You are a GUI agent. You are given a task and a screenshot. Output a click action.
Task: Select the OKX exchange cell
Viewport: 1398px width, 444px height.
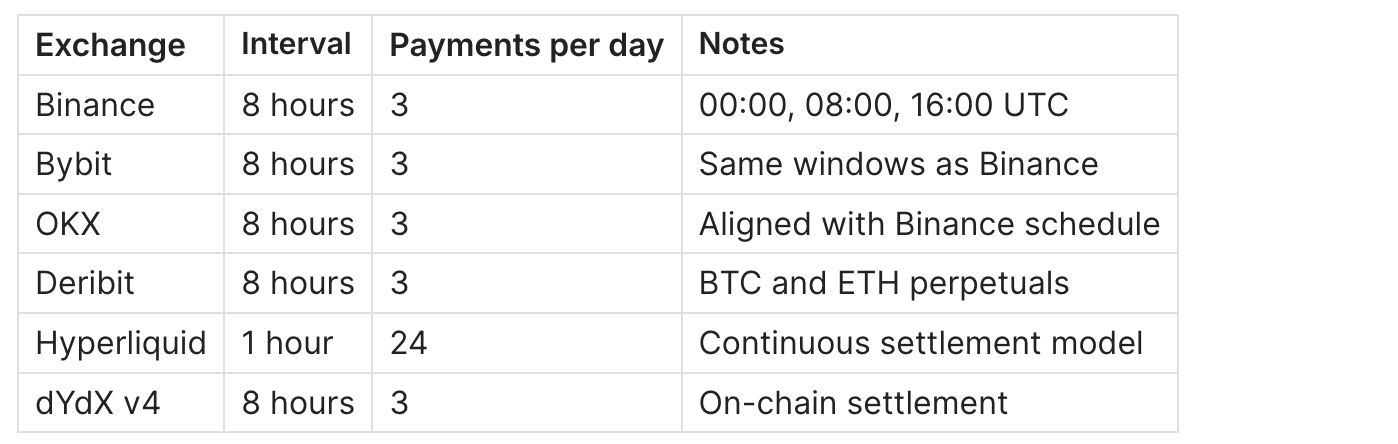coord(68,224)
